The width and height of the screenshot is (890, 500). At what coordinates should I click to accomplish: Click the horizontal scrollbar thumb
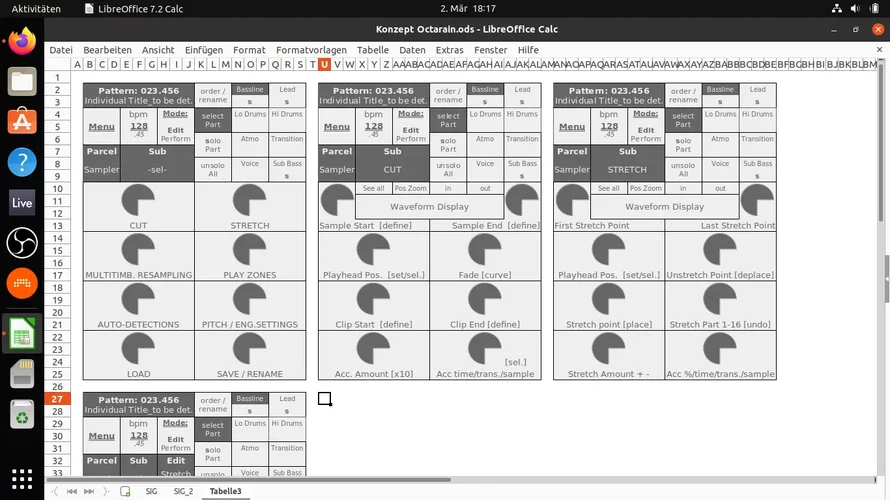click(x=250, y=480)
